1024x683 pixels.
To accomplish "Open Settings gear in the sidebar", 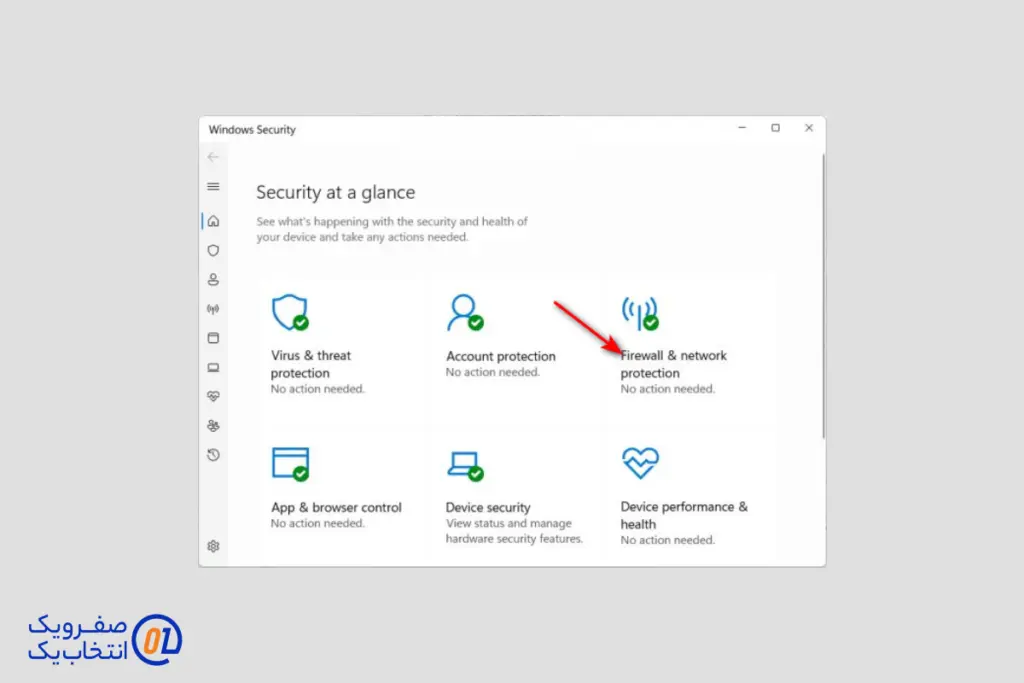I will tap(213, 546).
